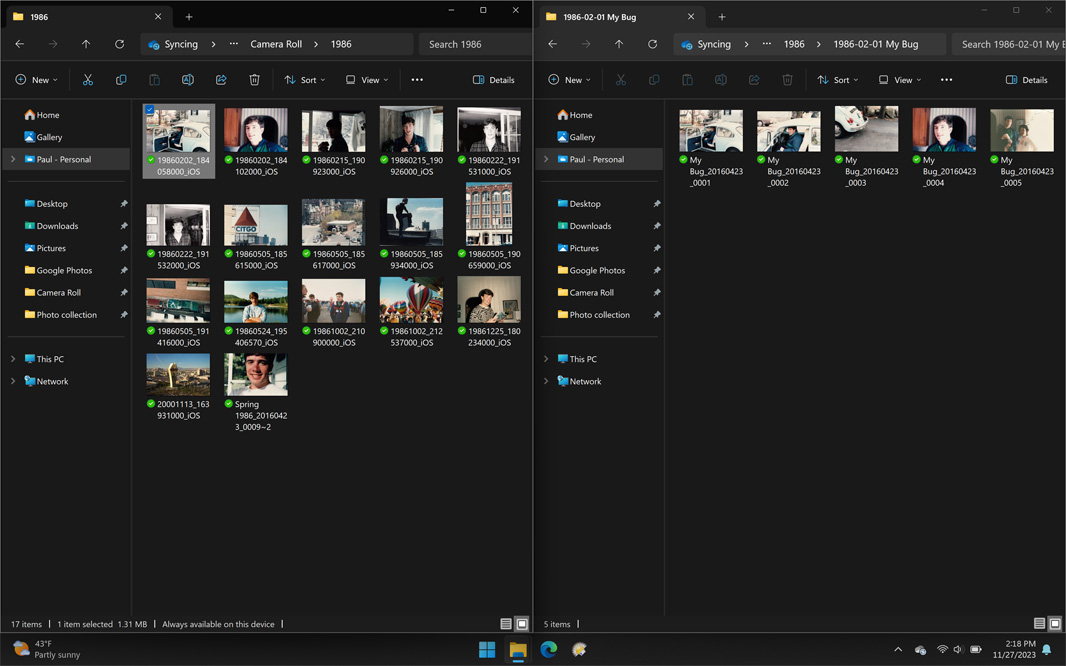Click the Search 1986 input box
The height and width of the screenshot is (666, 1066).
point(475,44)
